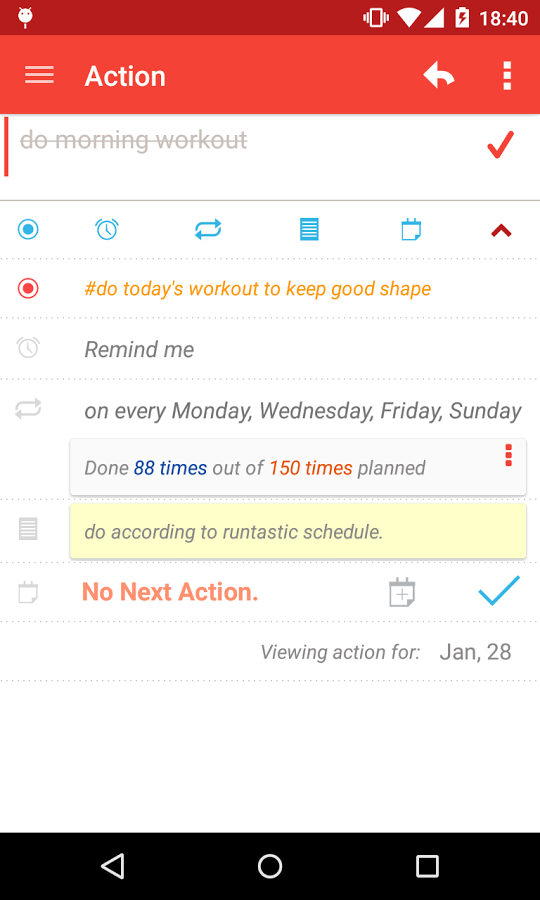Set a reminder via 'Remind me'
The image size is (540, 900).
click(139, 349)
